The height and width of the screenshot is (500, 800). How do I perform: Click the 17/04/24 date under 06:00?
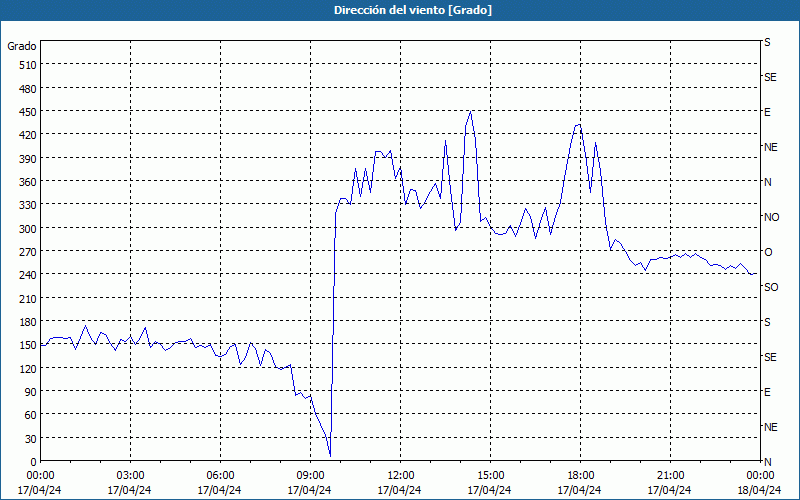click(x=219, y=490)
